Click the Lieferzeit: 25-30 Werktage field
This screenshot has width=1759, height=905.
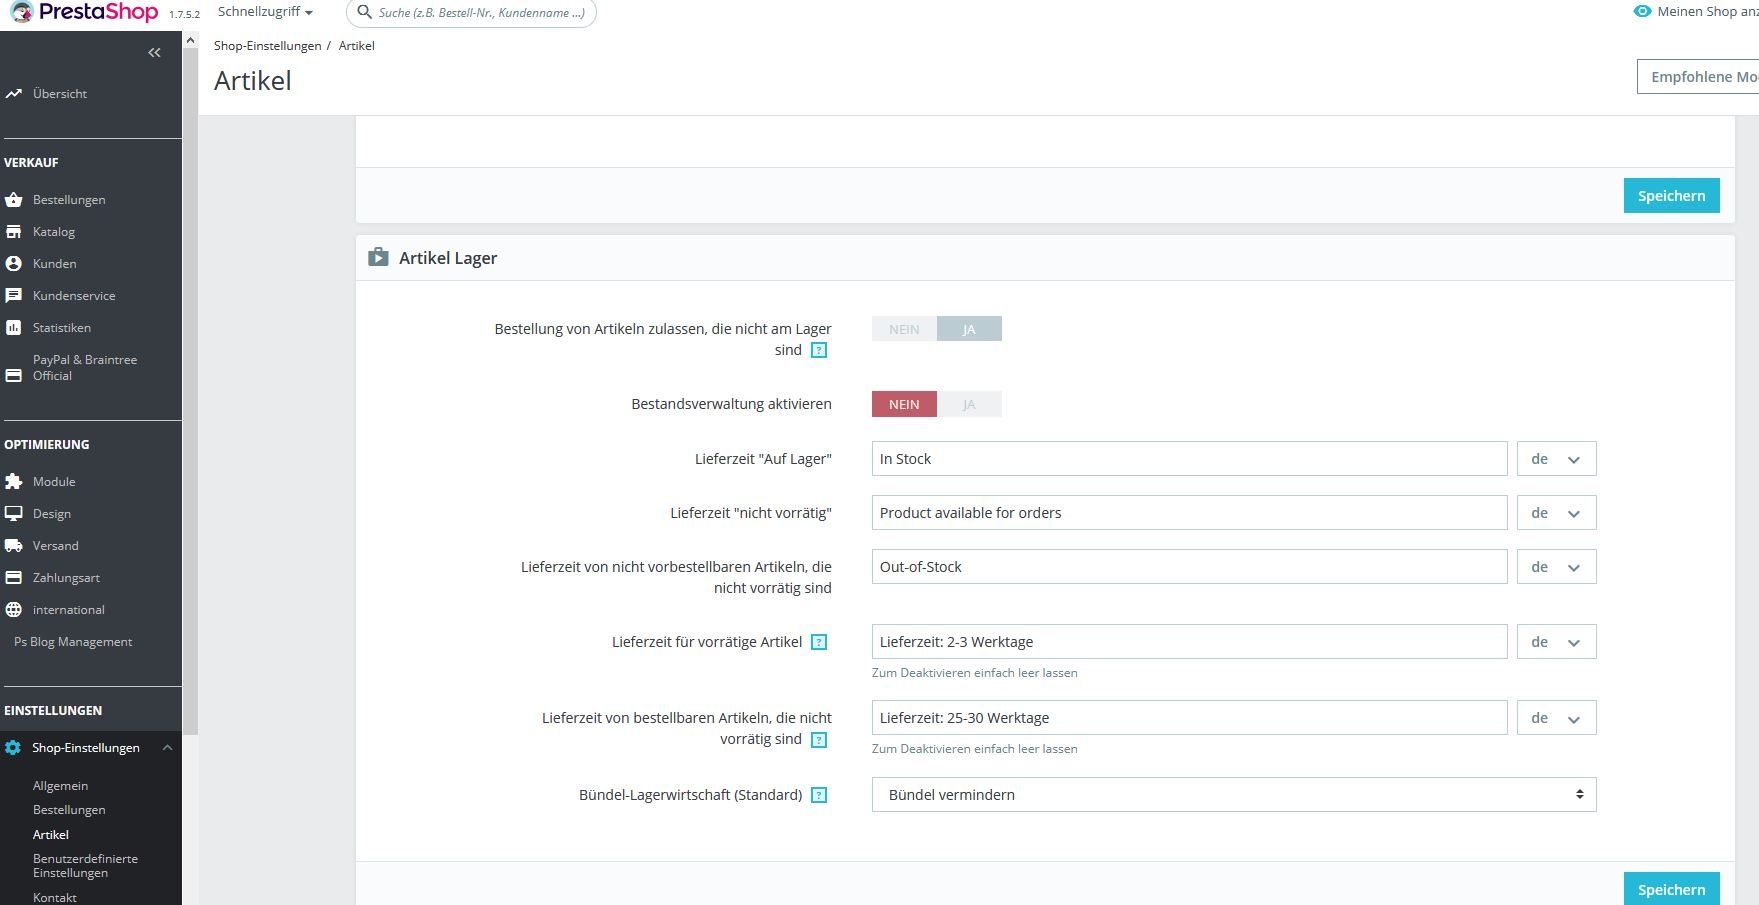coord(1189,718)
